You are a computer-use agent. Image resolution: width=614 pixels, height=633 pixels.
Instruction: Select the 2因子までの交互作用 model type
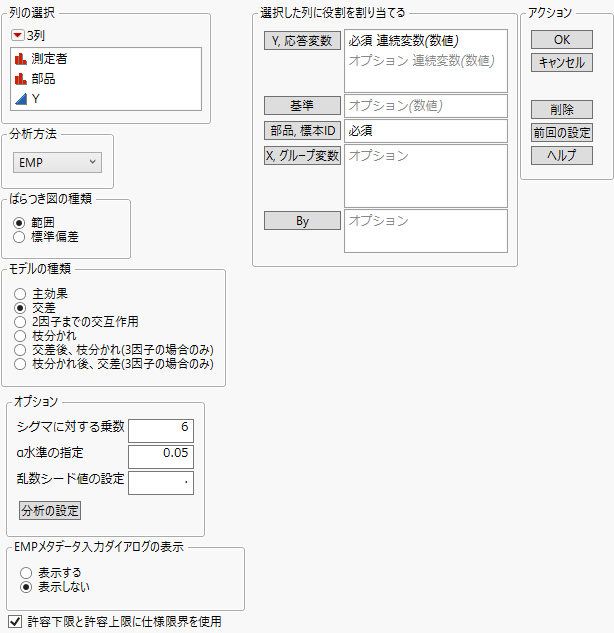tap(20, 322)
